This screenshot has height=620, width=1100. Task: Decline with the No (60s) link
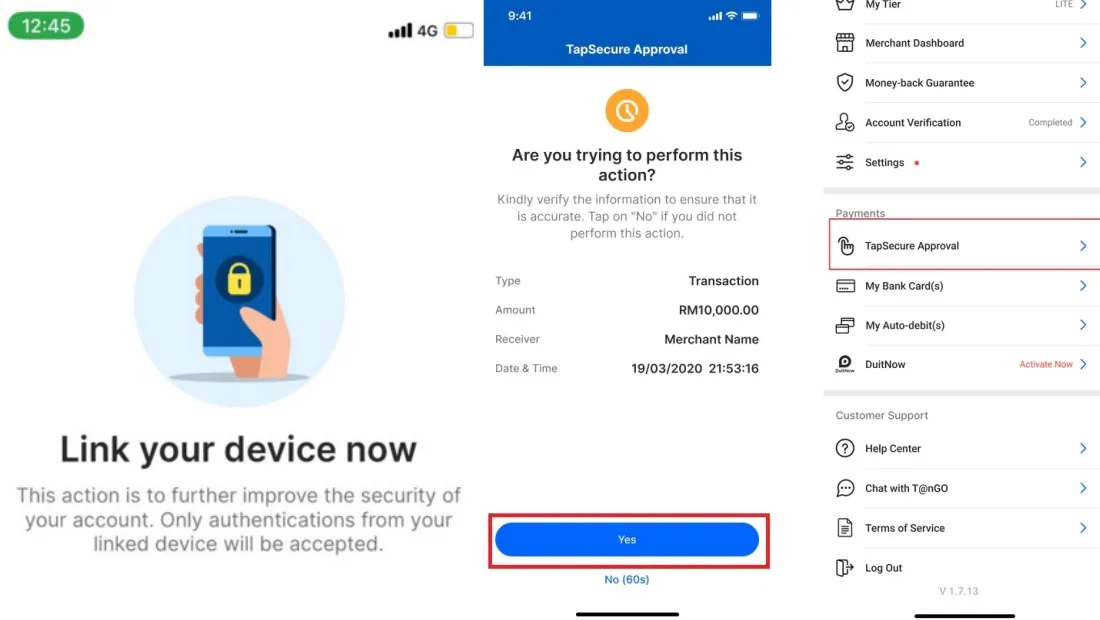[626, 579]
